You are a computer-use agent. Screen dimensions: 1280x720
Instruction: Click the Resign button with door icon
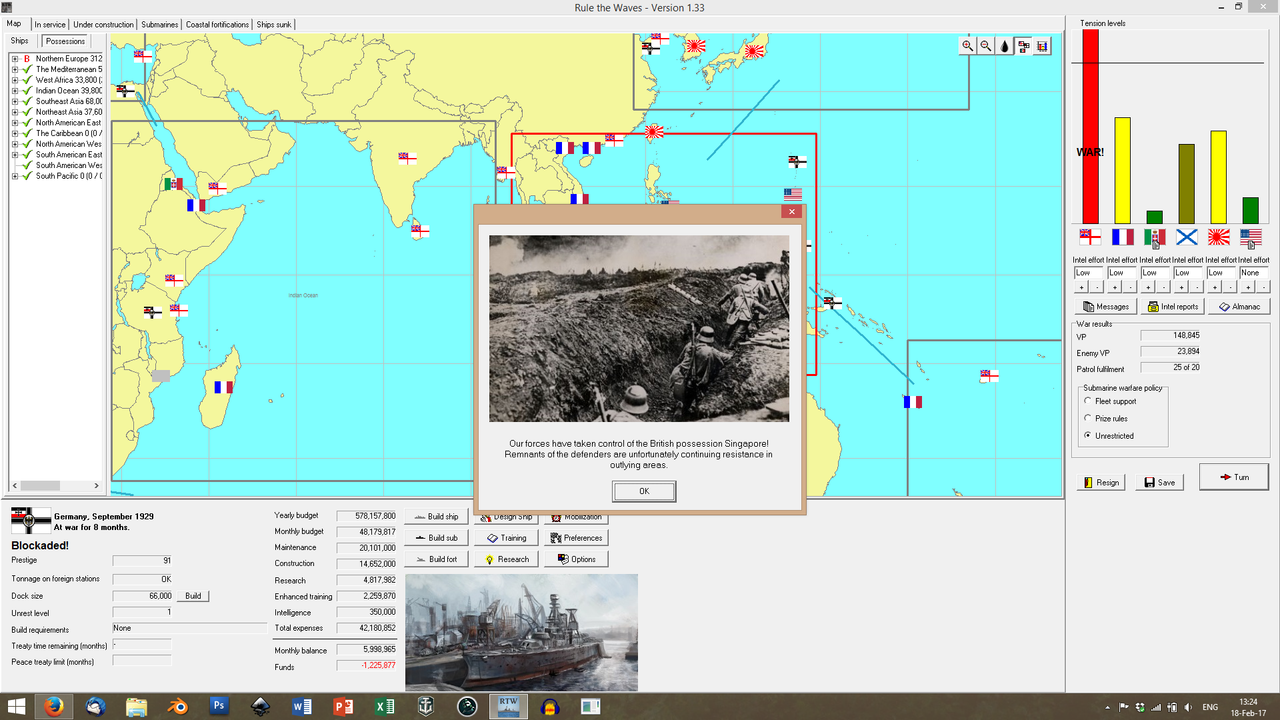1100,481
